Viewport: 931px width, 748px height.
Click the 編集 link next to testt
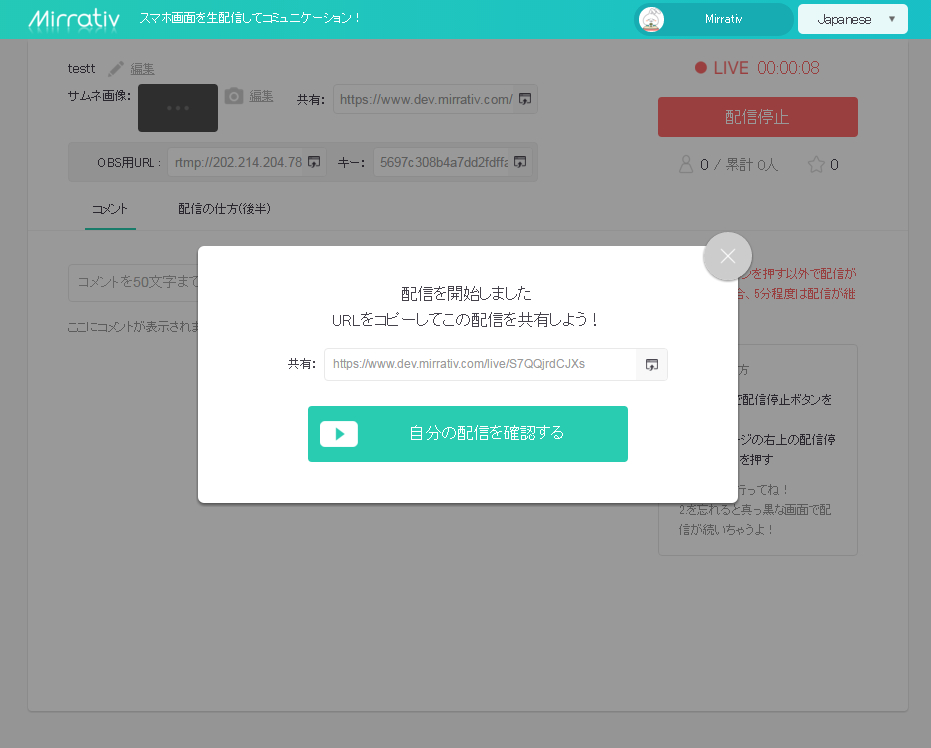(142, 69)
